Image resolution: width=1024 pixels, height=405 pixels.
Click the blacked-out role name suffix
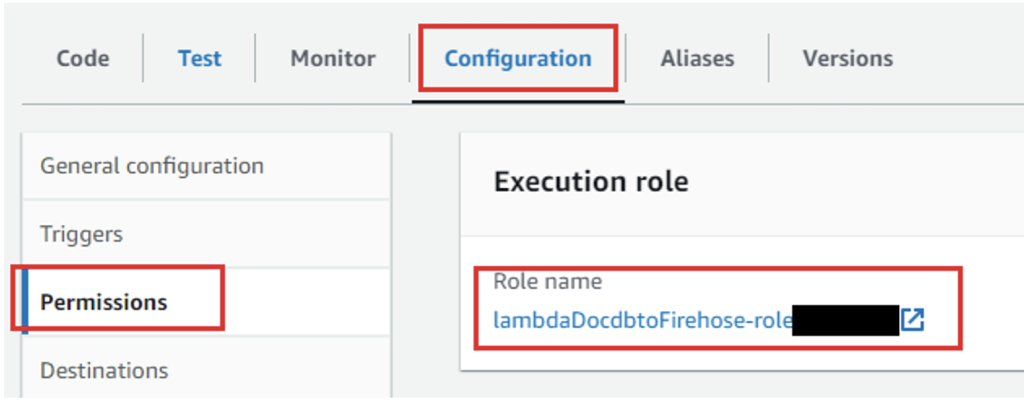845,321
